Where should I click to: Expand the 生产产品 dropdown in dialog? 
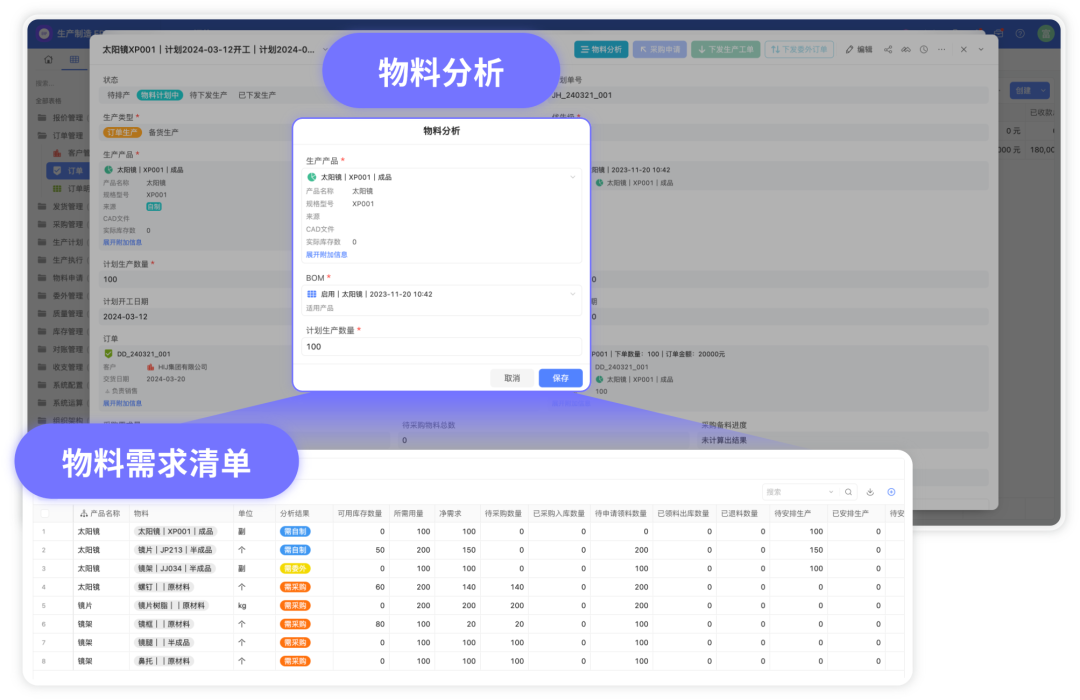[x=573, y=177]
